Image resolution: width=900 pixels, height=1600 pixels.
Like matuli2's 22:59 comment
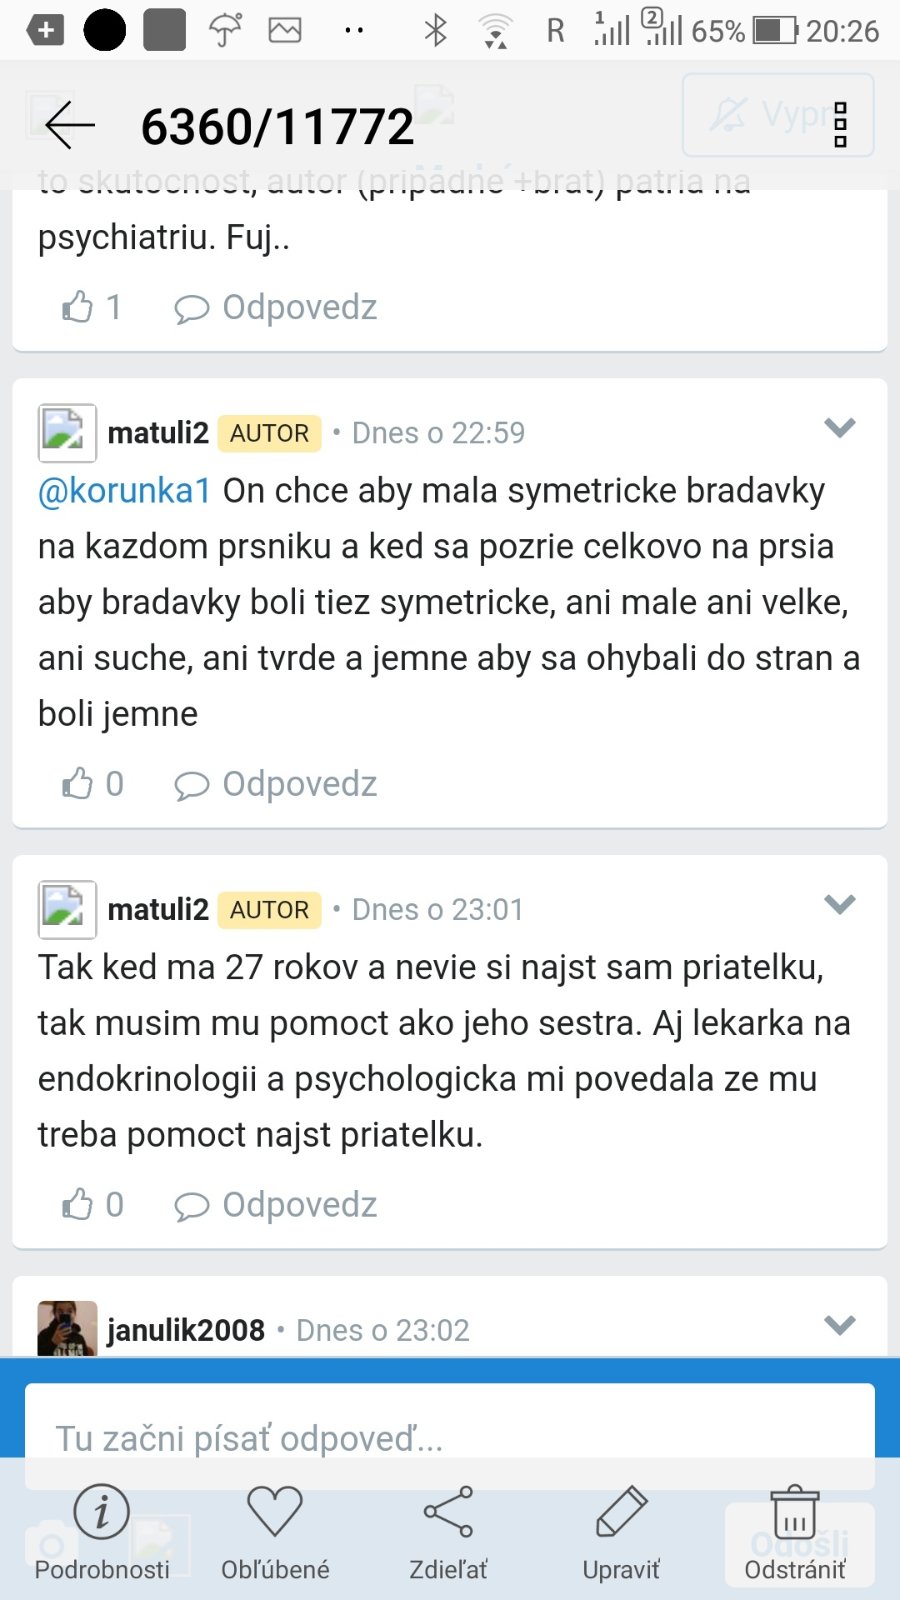point(78,784)
